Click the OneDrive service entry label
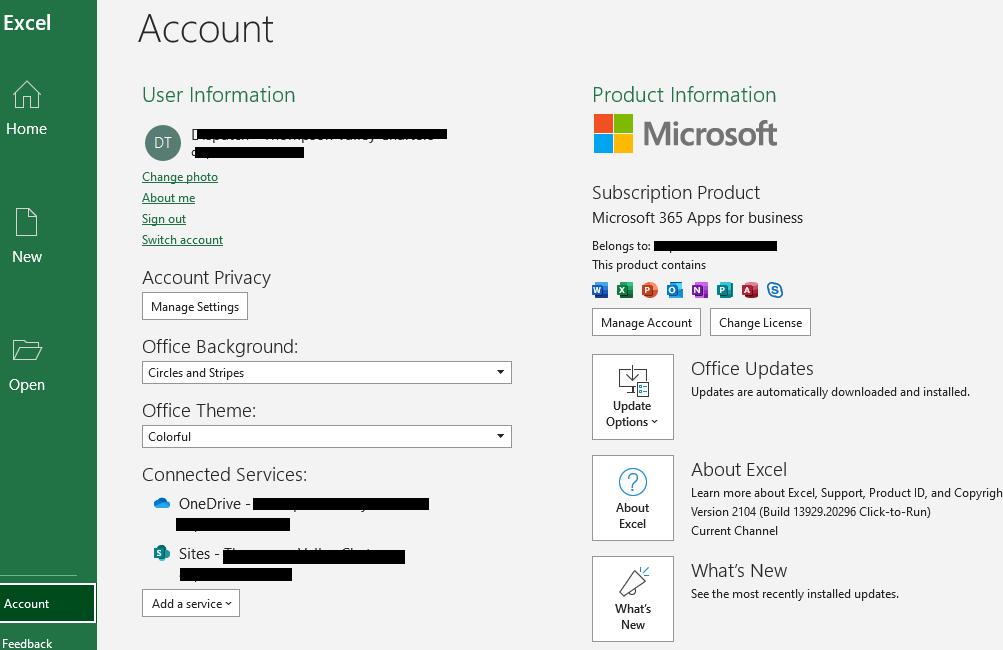The height and width of the screenshot is (650, 1003). tap(214, 504)
